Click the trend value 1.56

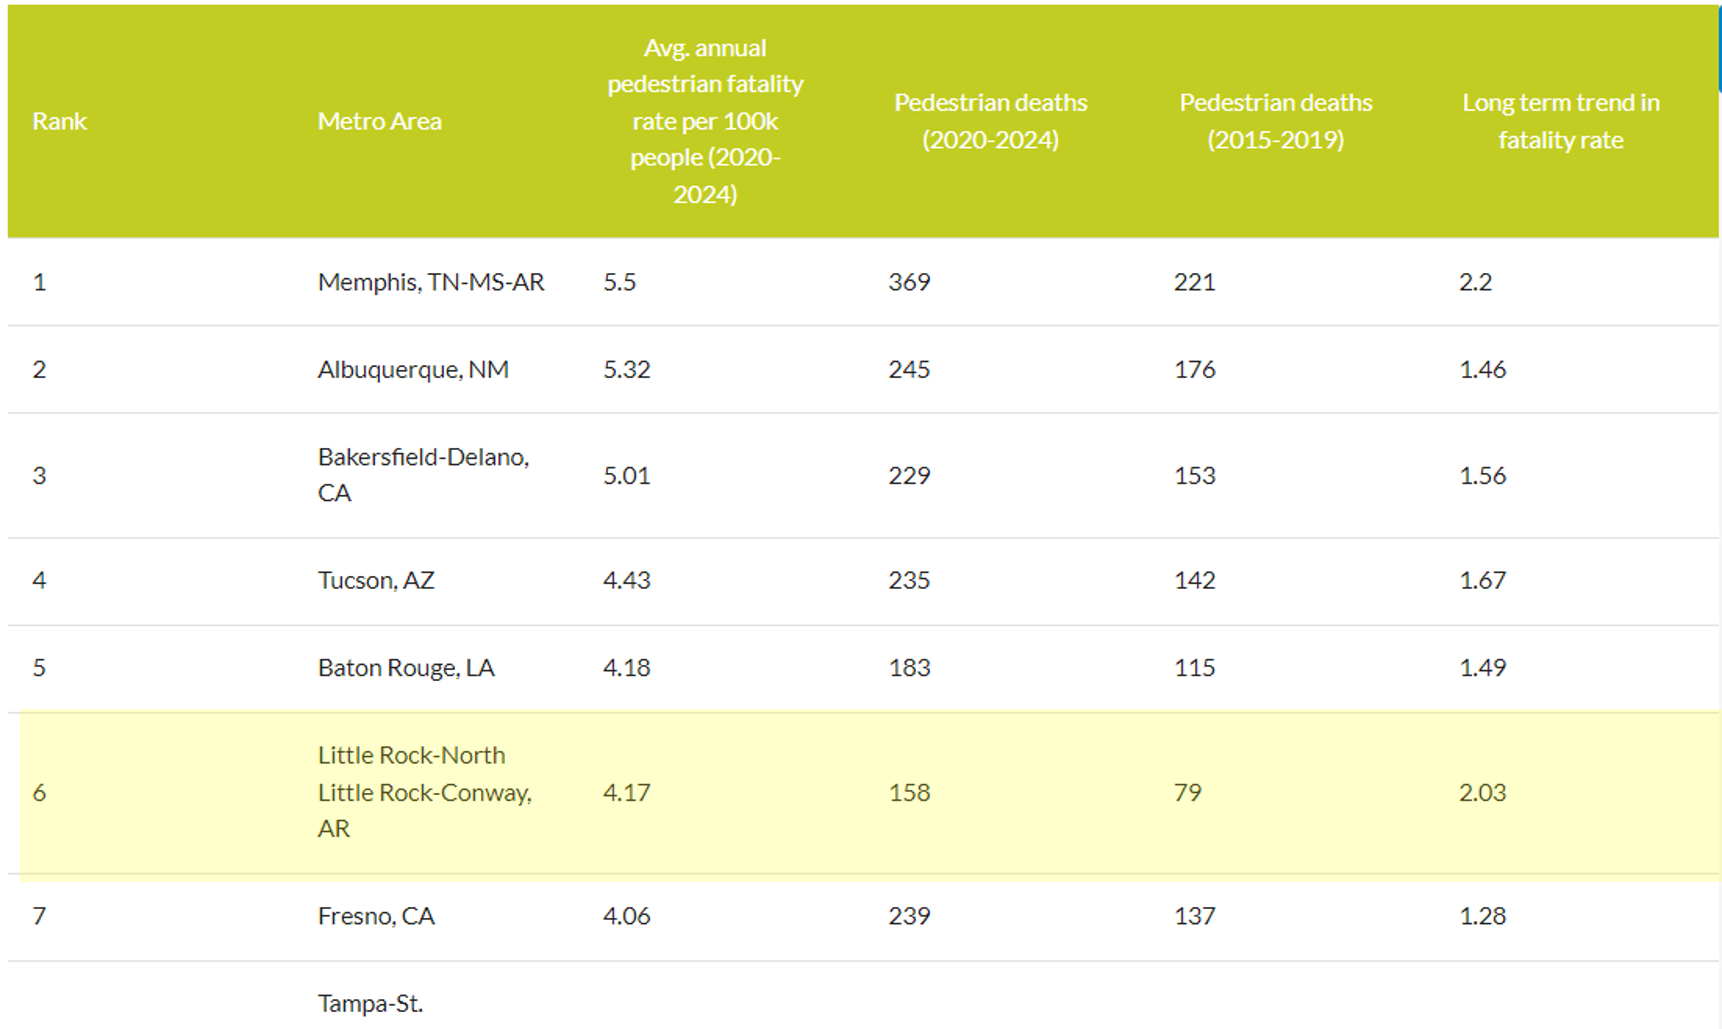[x=1482, y=475]
